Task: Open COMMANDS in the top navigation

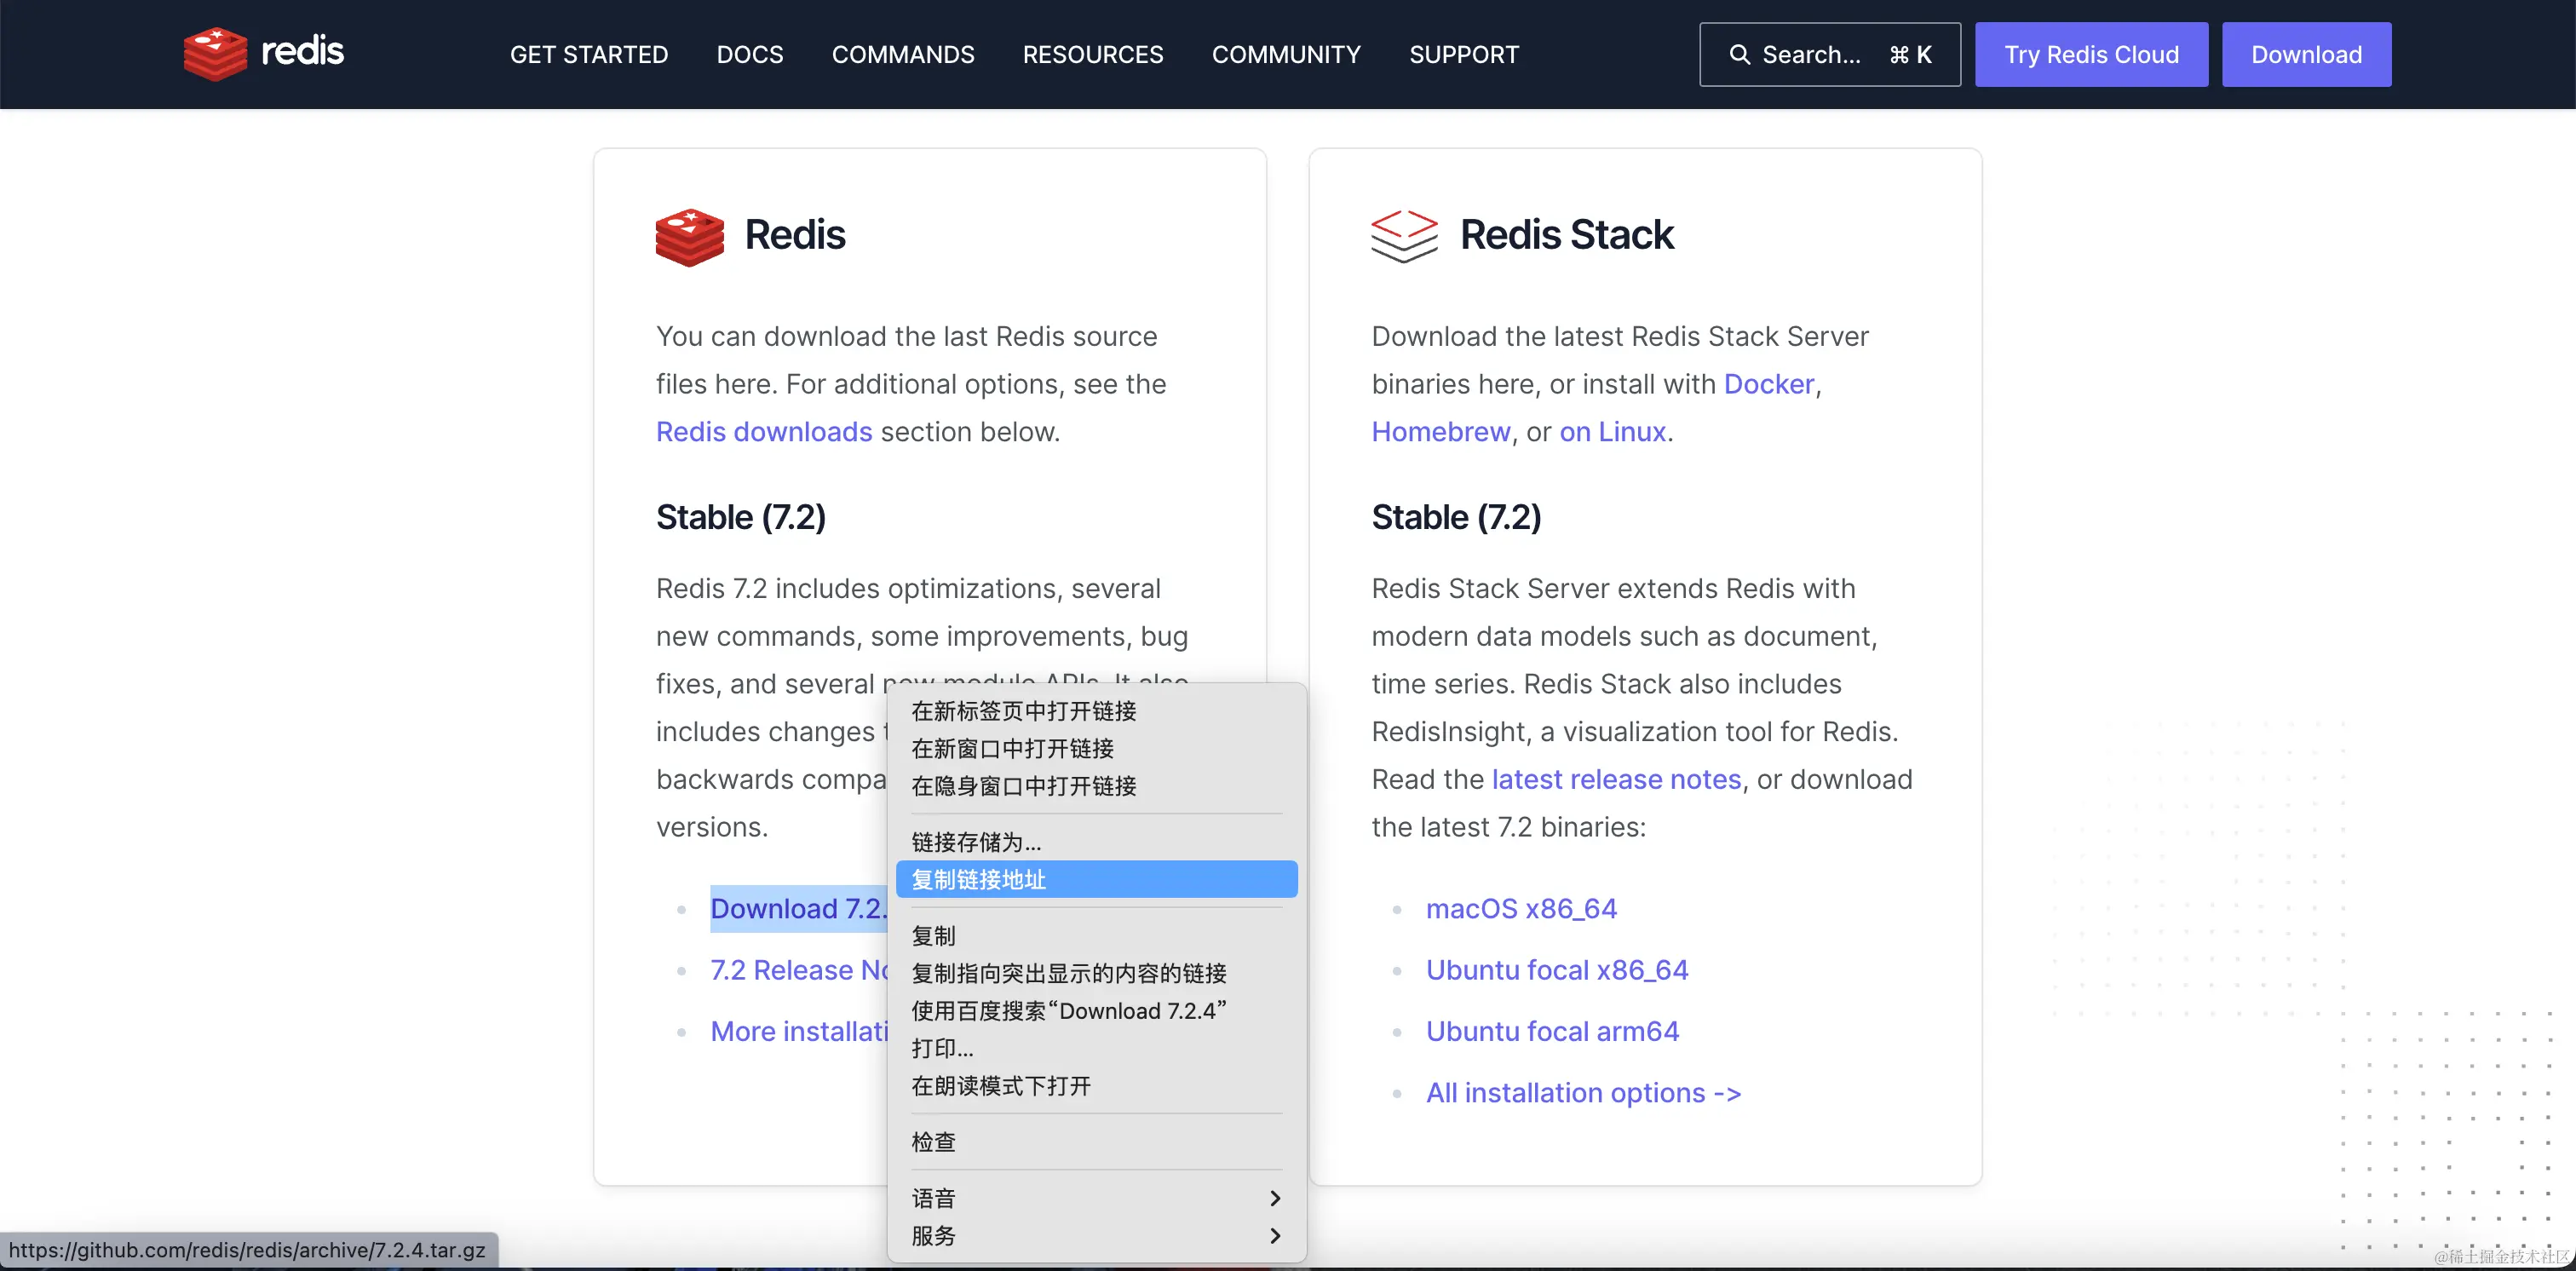Action: (x=903, y=55)
